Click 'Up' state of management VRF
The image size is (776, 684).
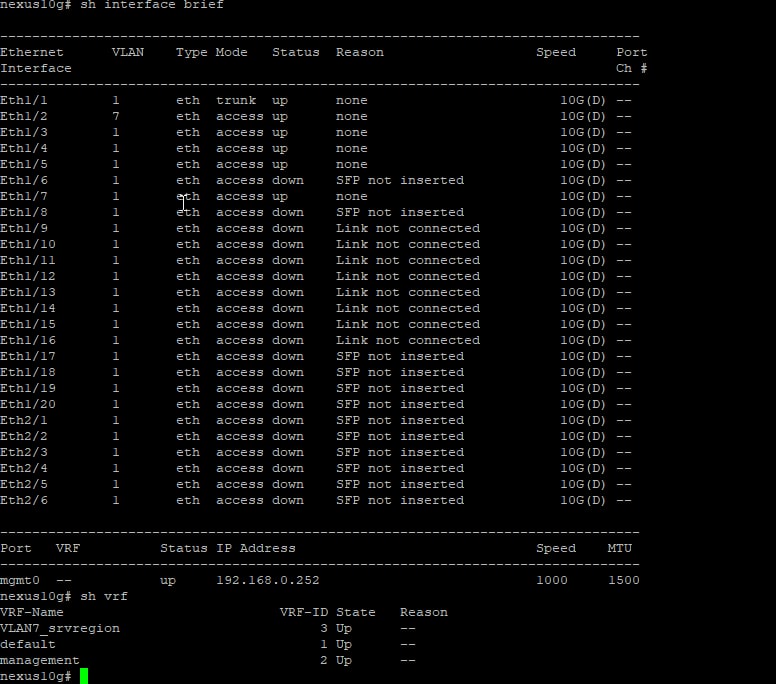pos(344,661)
